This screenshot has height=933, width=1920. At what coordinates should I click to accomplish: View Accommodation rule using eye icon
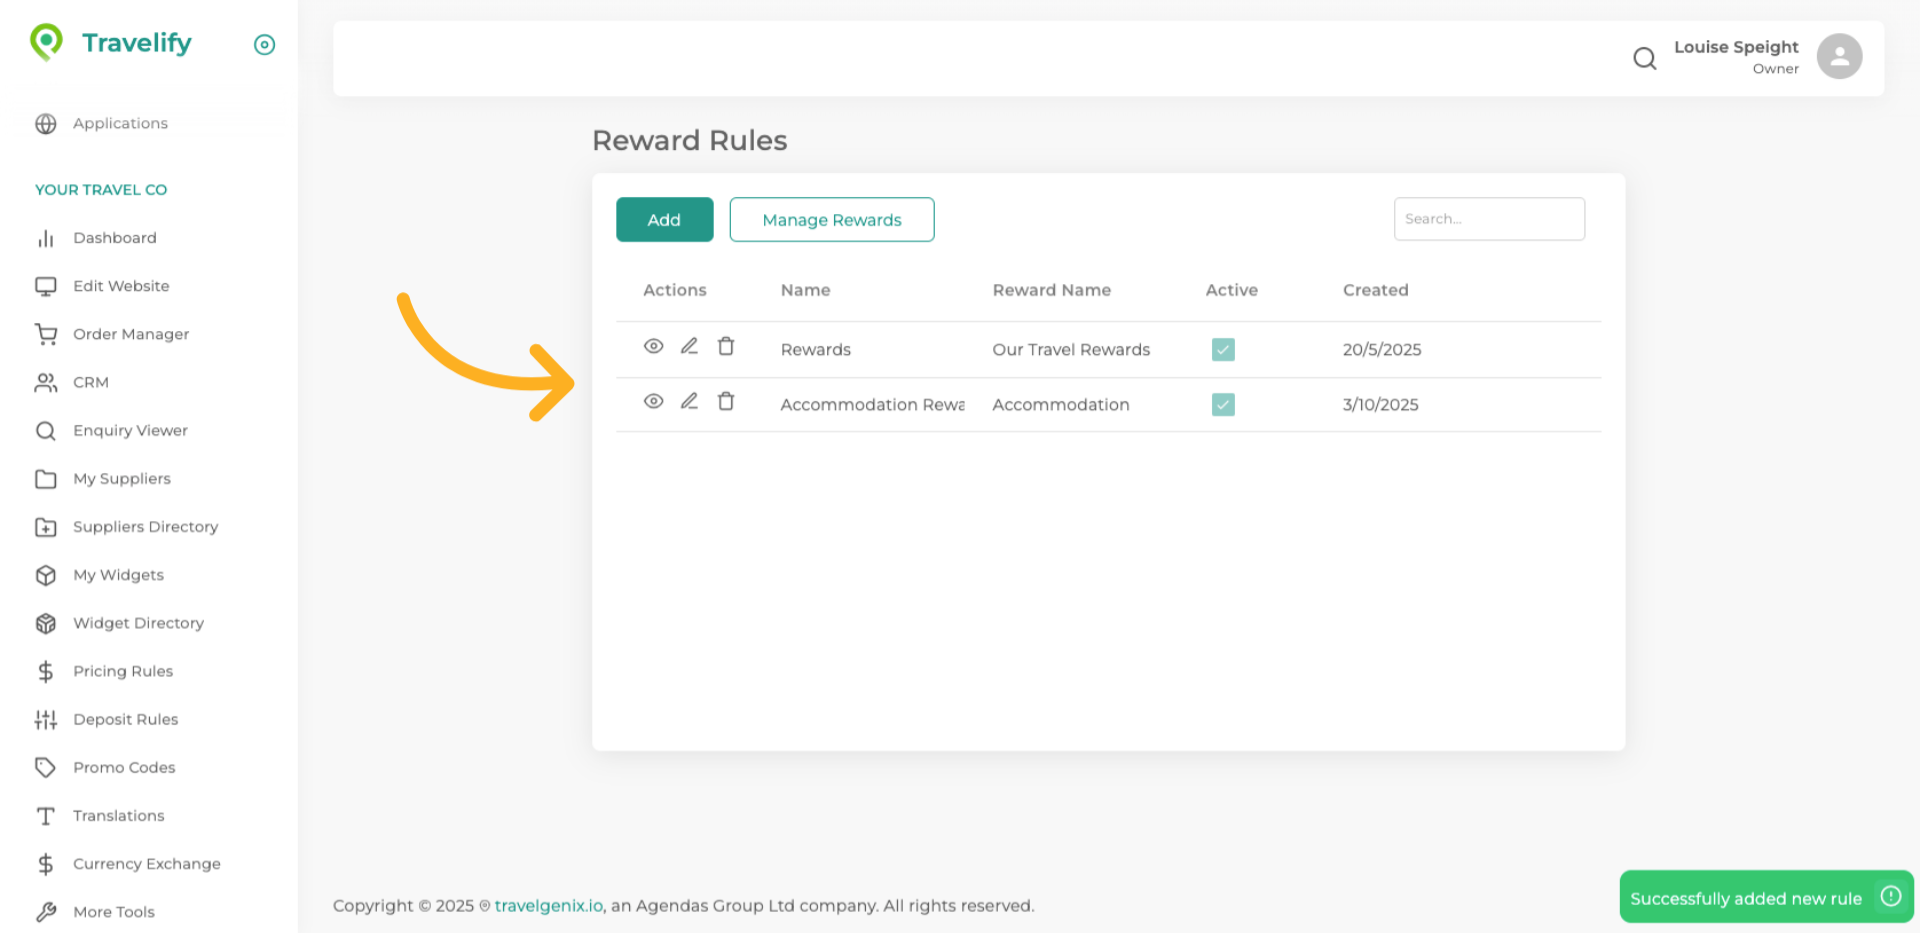[653, 401]
